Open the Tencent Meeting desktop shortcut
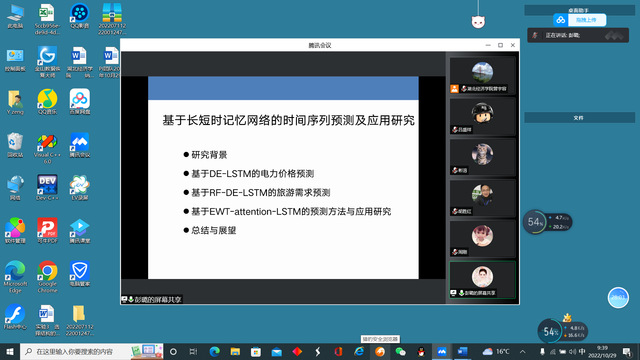 [x=80, y=145]
